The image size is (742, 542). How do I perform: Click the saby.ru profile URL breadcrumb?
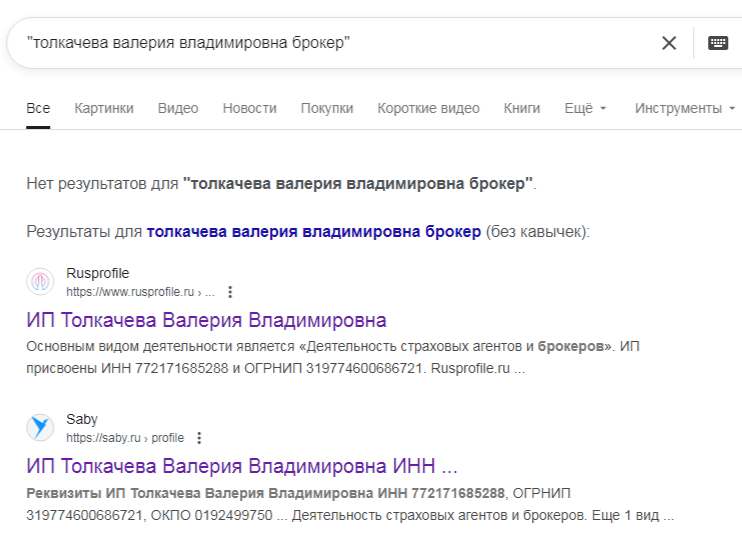click(125, 438)
